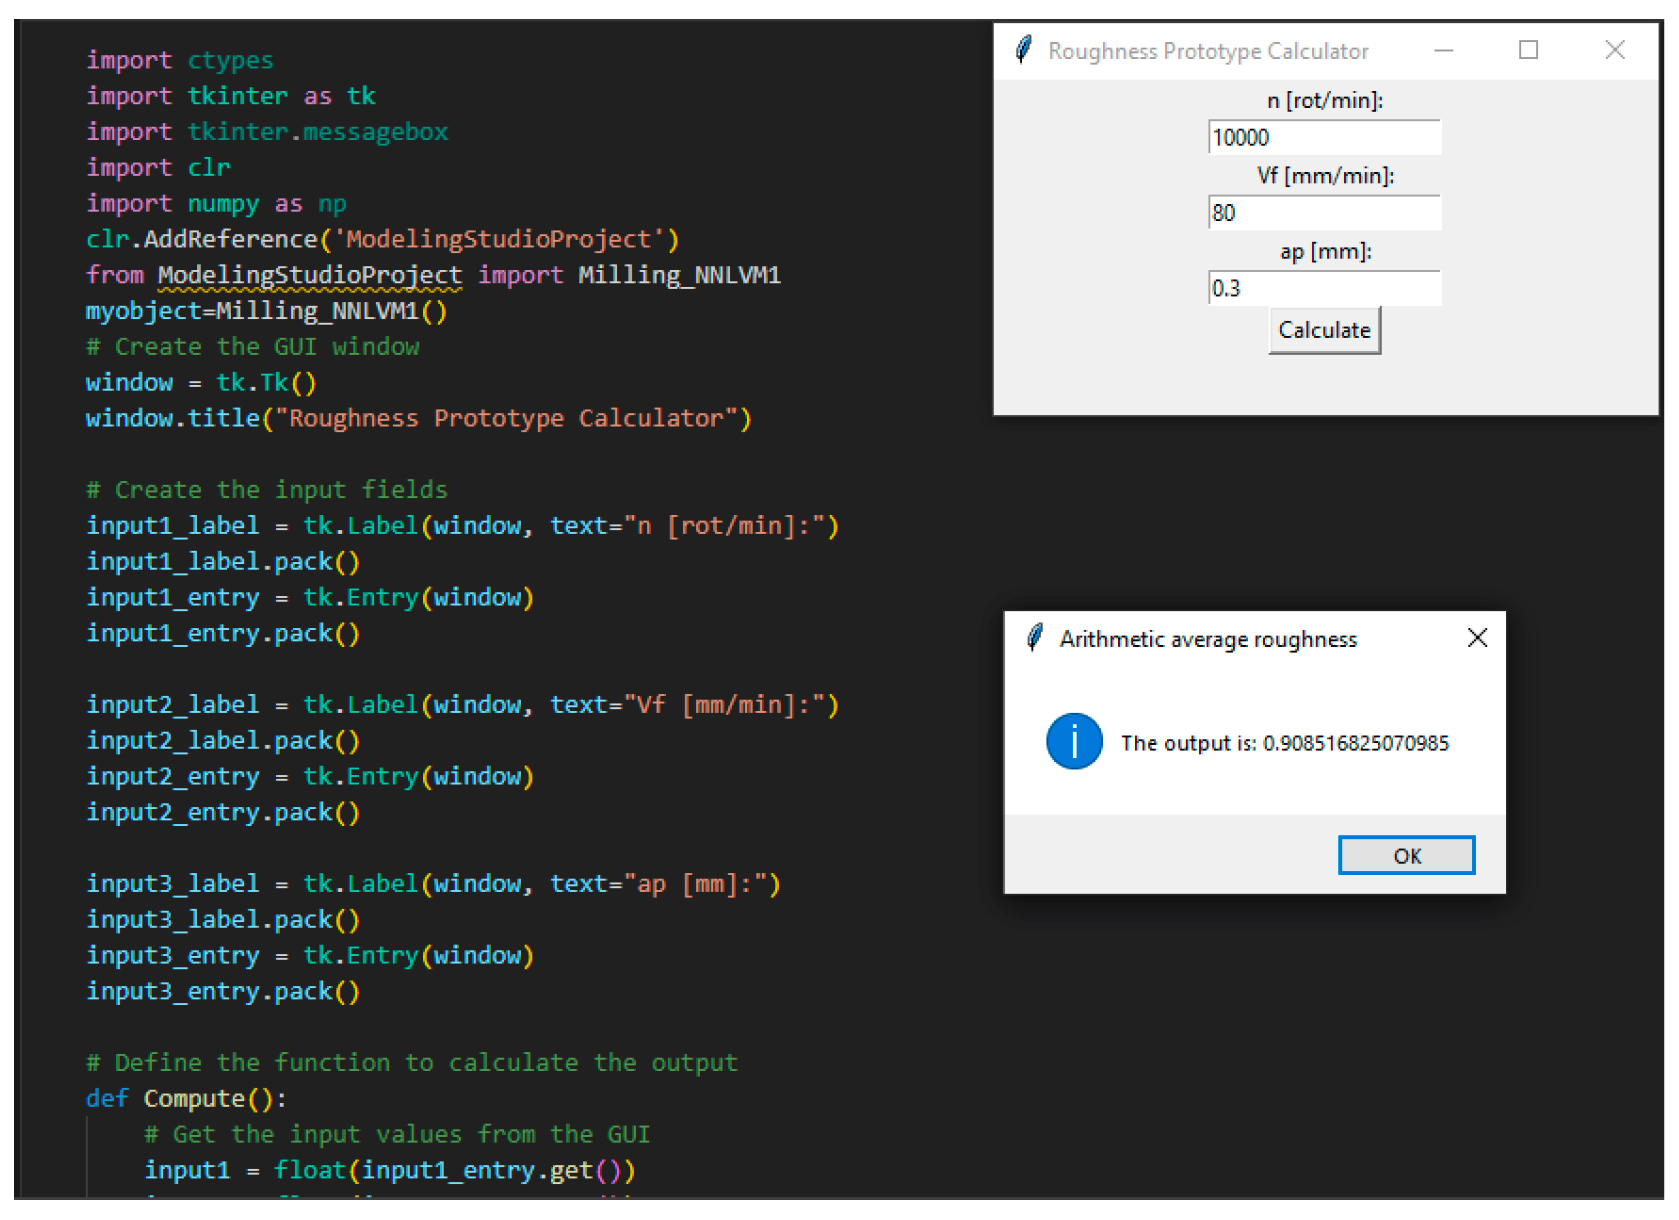Place cursor on 'def Compute():' line

(x=186, y=1098)
